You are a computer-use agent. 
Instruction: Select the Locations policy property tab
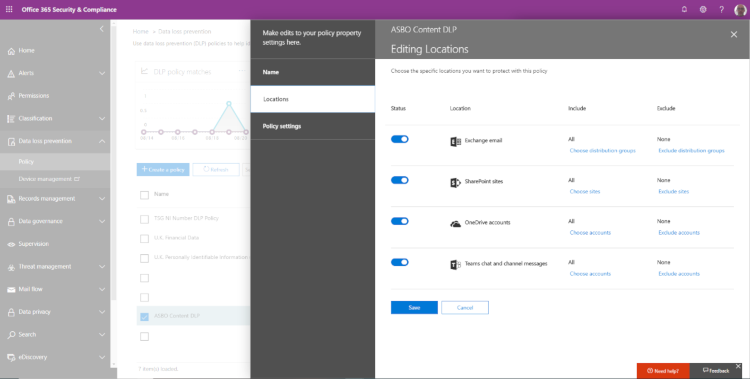click(x=313, y=99)
